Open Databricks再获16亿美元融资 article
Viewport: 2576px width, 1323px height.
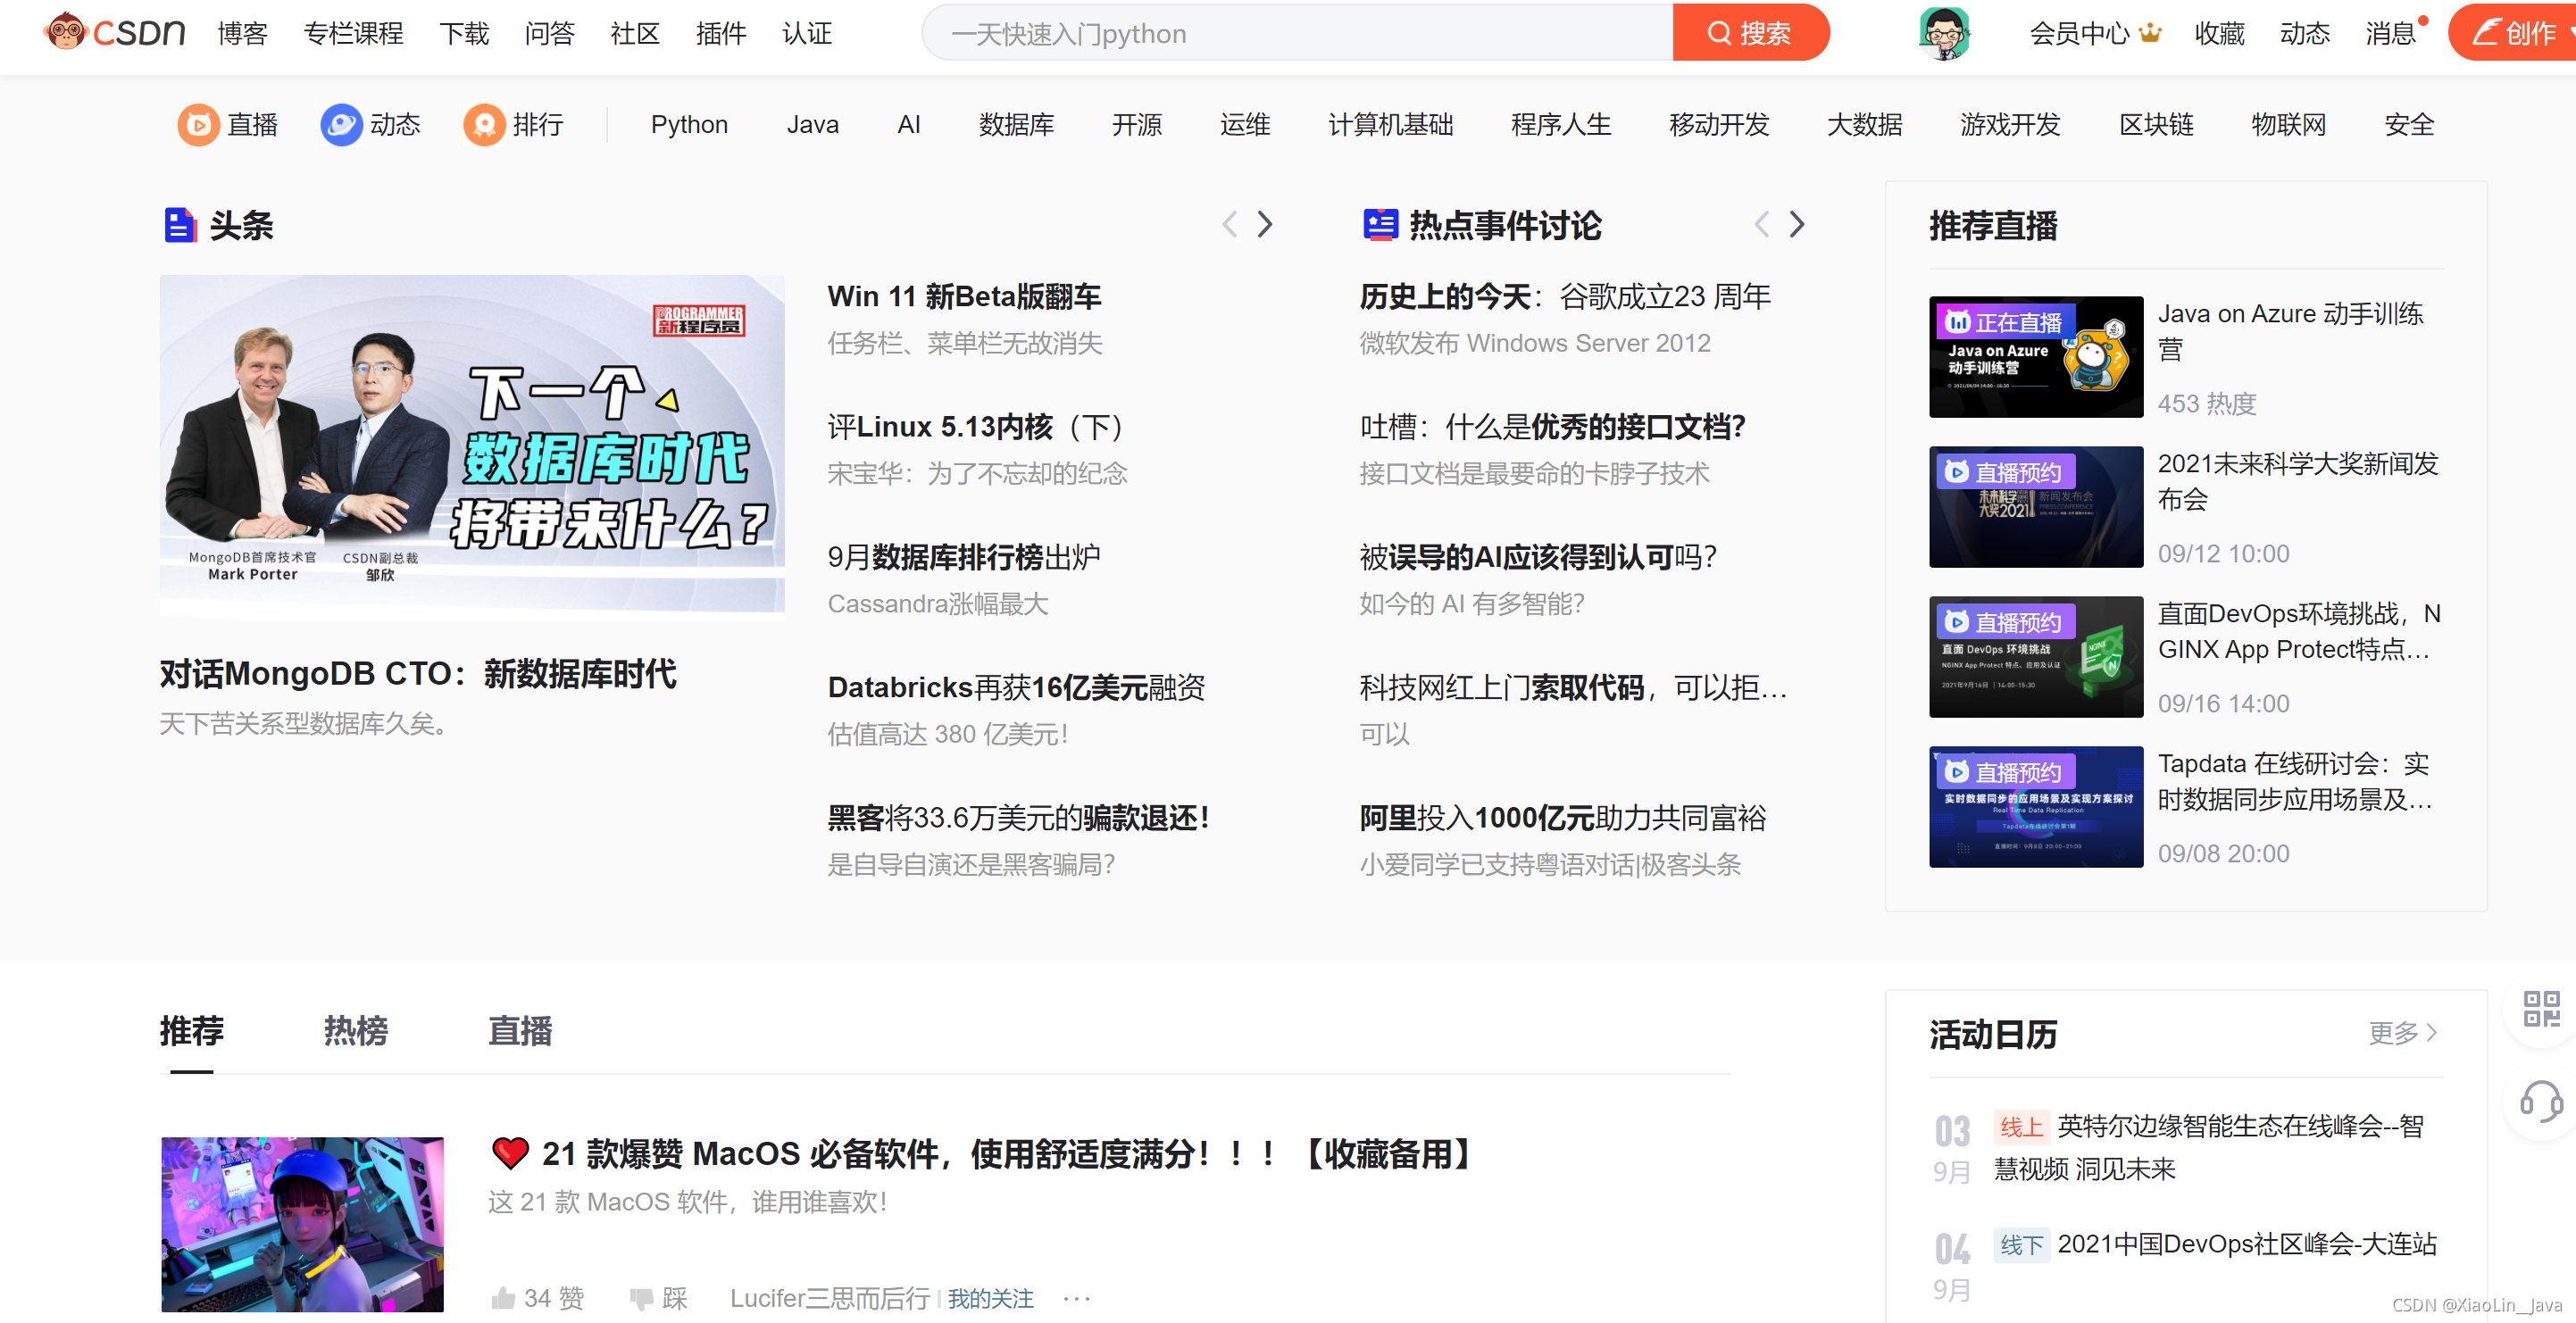click(1016, 687)
